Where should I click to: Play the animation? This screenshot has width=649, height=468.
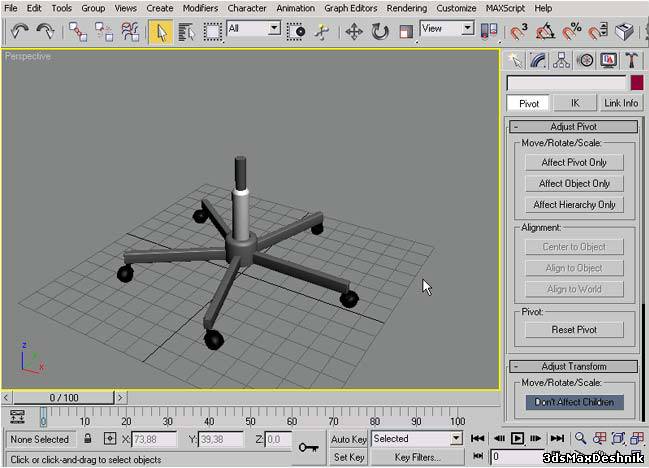[517, 438]
